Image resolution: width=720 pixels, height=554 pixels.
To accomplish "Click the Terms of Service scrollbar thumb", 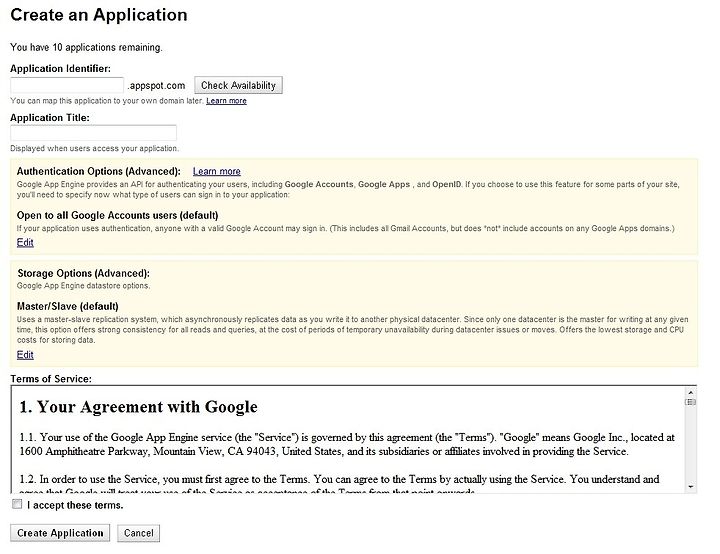I will point(690,402).
